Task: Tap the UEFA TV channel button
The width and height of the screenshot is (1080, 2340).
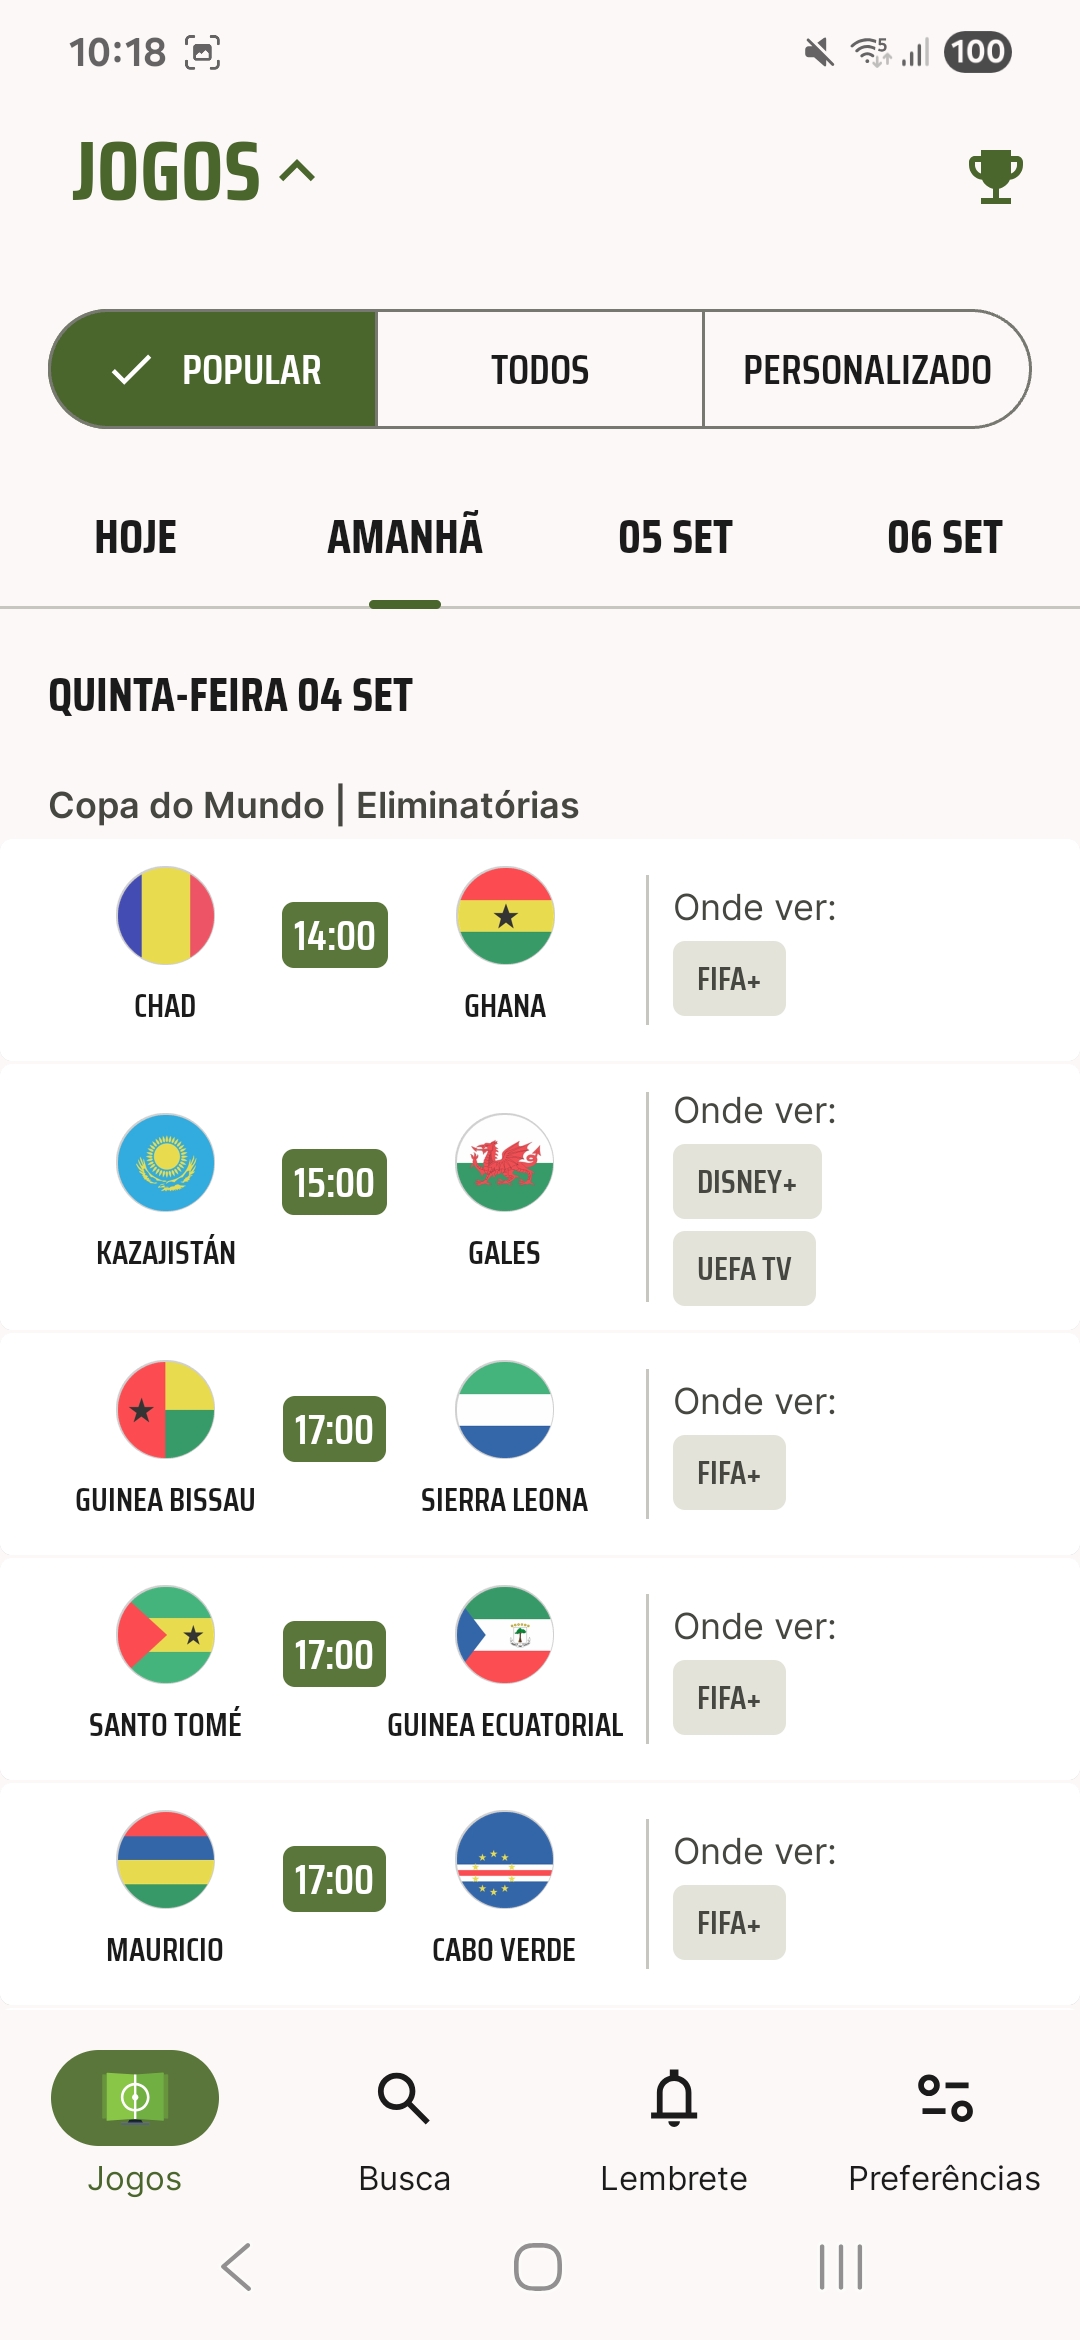Action: click(744, 1269)
